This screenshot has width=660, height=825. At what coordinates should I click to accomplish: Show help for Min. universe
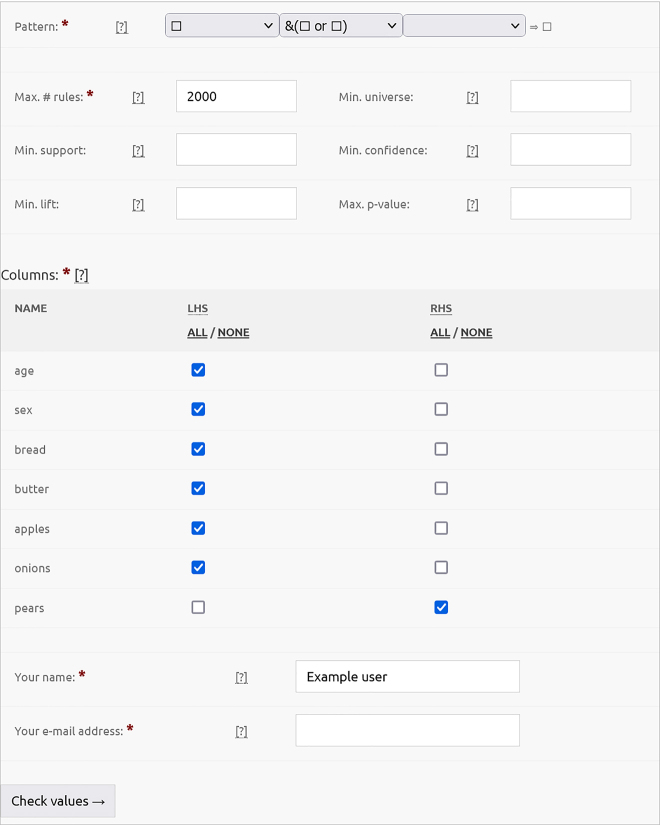click(472, 97)
